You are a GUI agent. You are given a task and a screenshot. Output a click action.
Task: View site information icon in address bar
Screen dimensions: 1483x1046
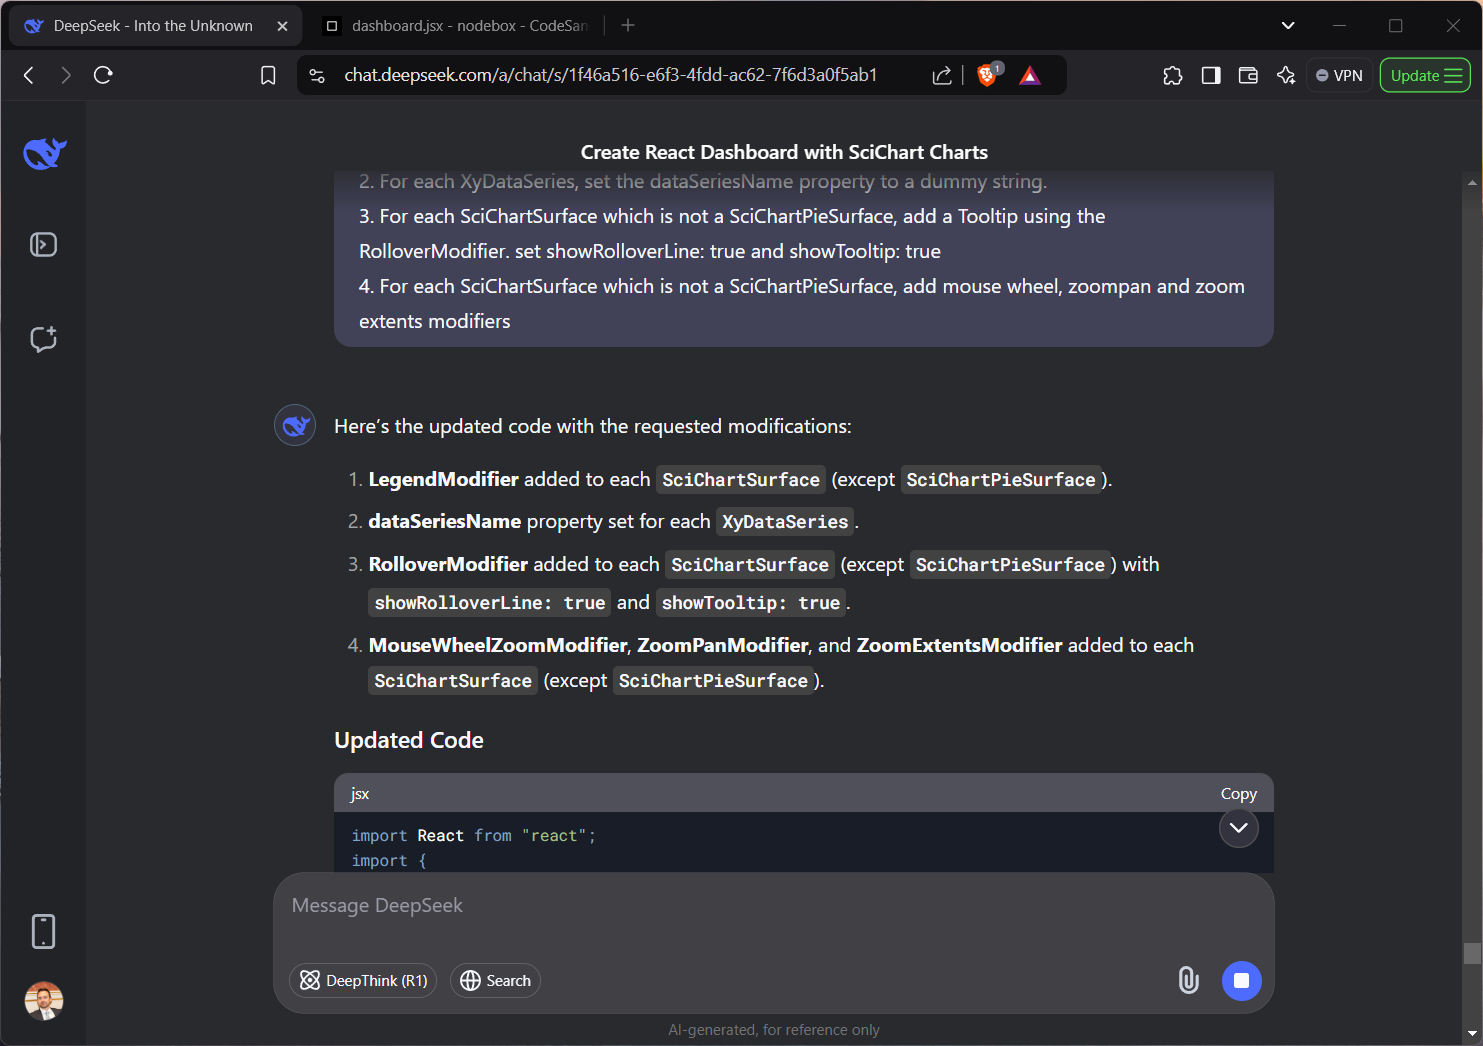point(317,75)
